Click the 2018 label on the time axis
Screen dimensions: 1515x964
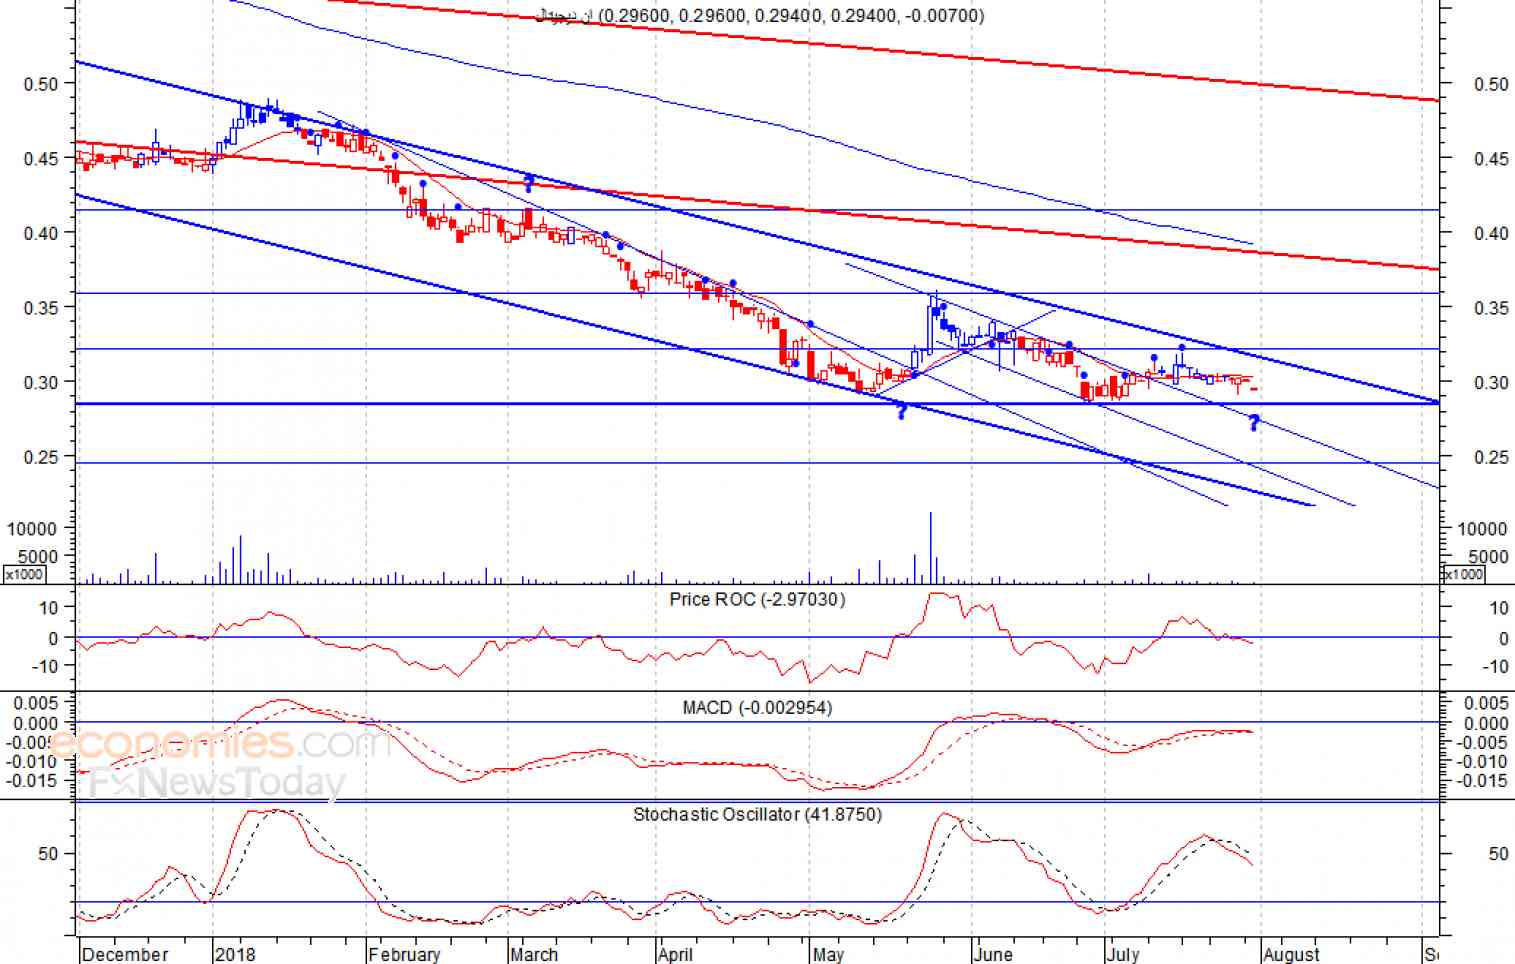(x=236, y=954)
